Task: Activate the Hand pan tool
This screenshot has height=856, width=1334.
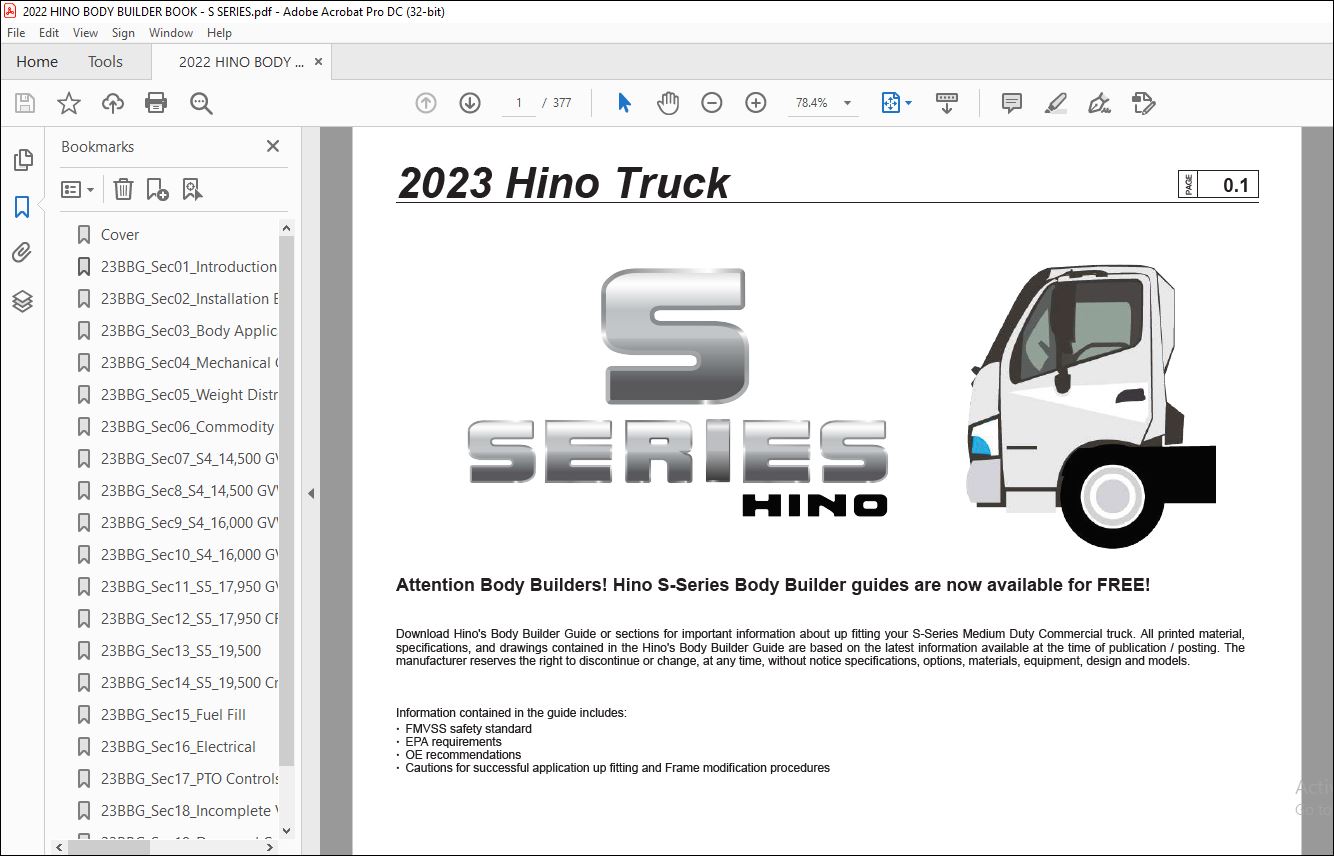Action: pos(668,103)
